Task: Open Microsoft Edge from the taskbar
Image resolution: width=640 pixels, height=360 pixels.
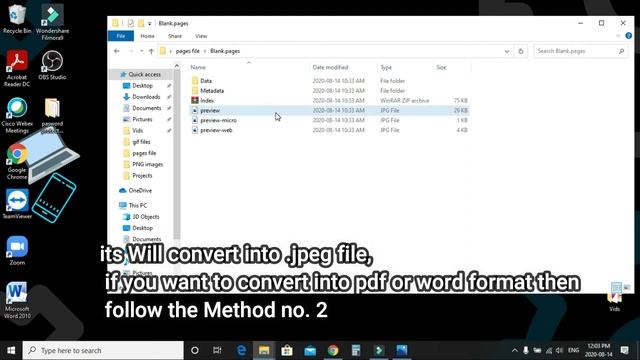Action: (x=241, y=350)
